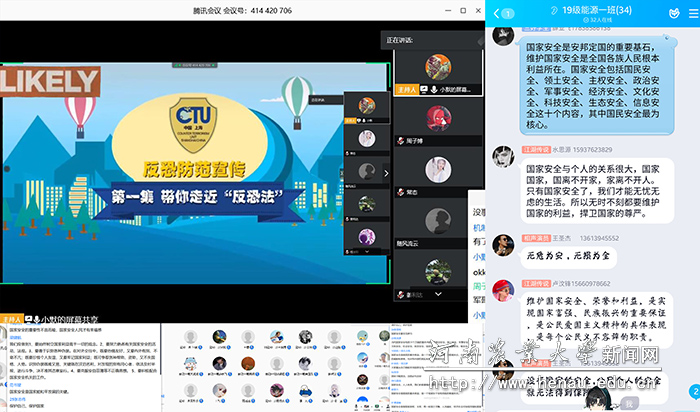Select the blue message bubble starting 国家安全是安邦定国
700x412 pixels.
point(597,85)
